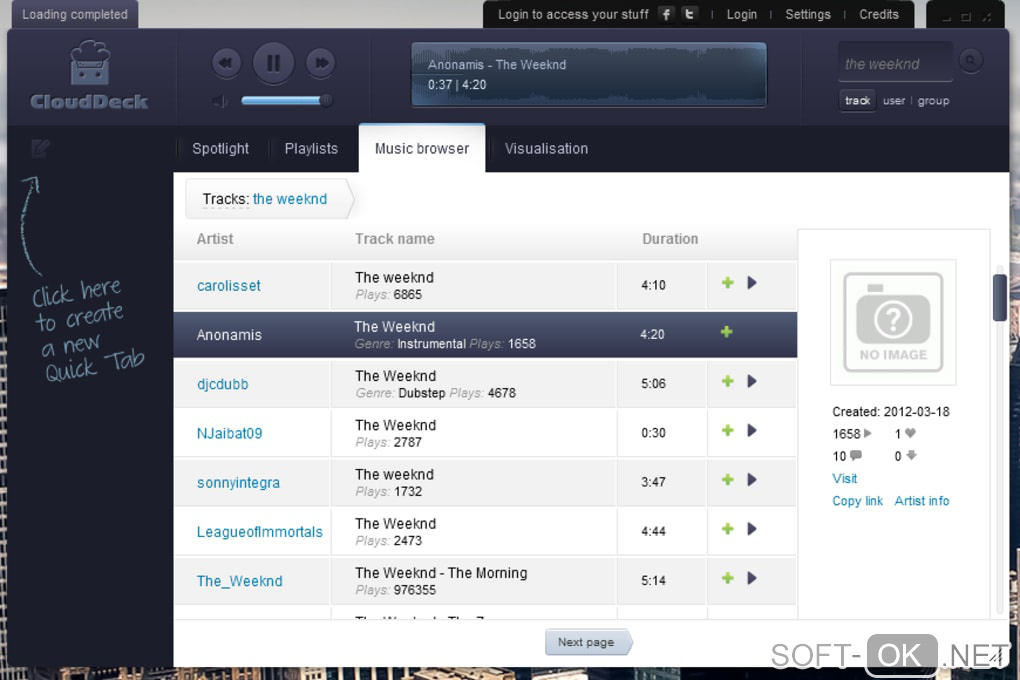Screen dimensions: 1020x680
Task: Open the Login link
Action: 742,14
